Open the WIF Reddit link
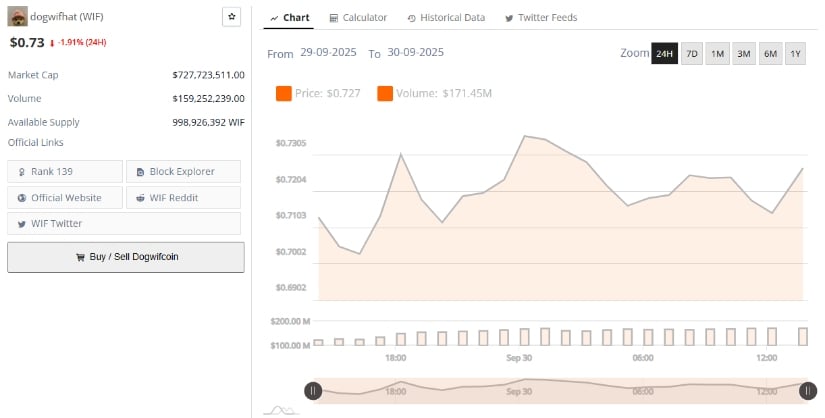The width and height of the screenshot is (825, 418). coord(183,198)
